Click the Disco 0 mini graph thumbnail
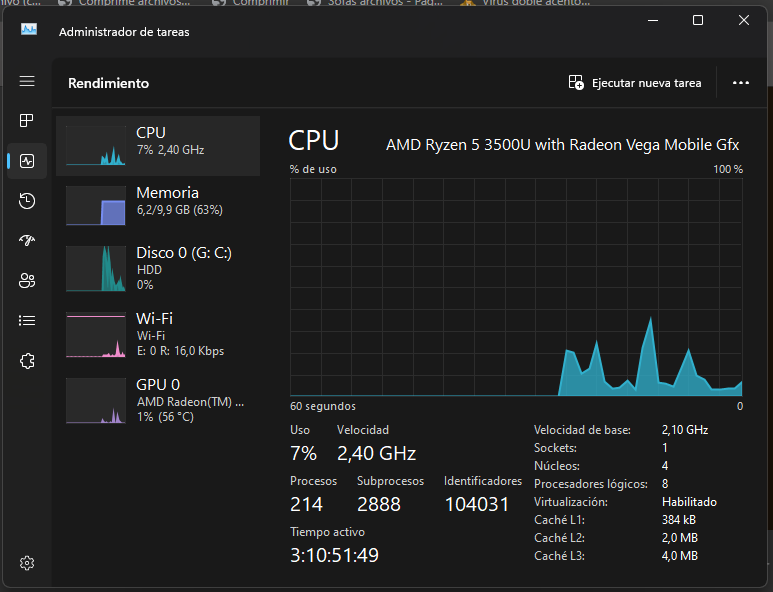The height and width of the screenshot is (592, 773). point(96,269)
